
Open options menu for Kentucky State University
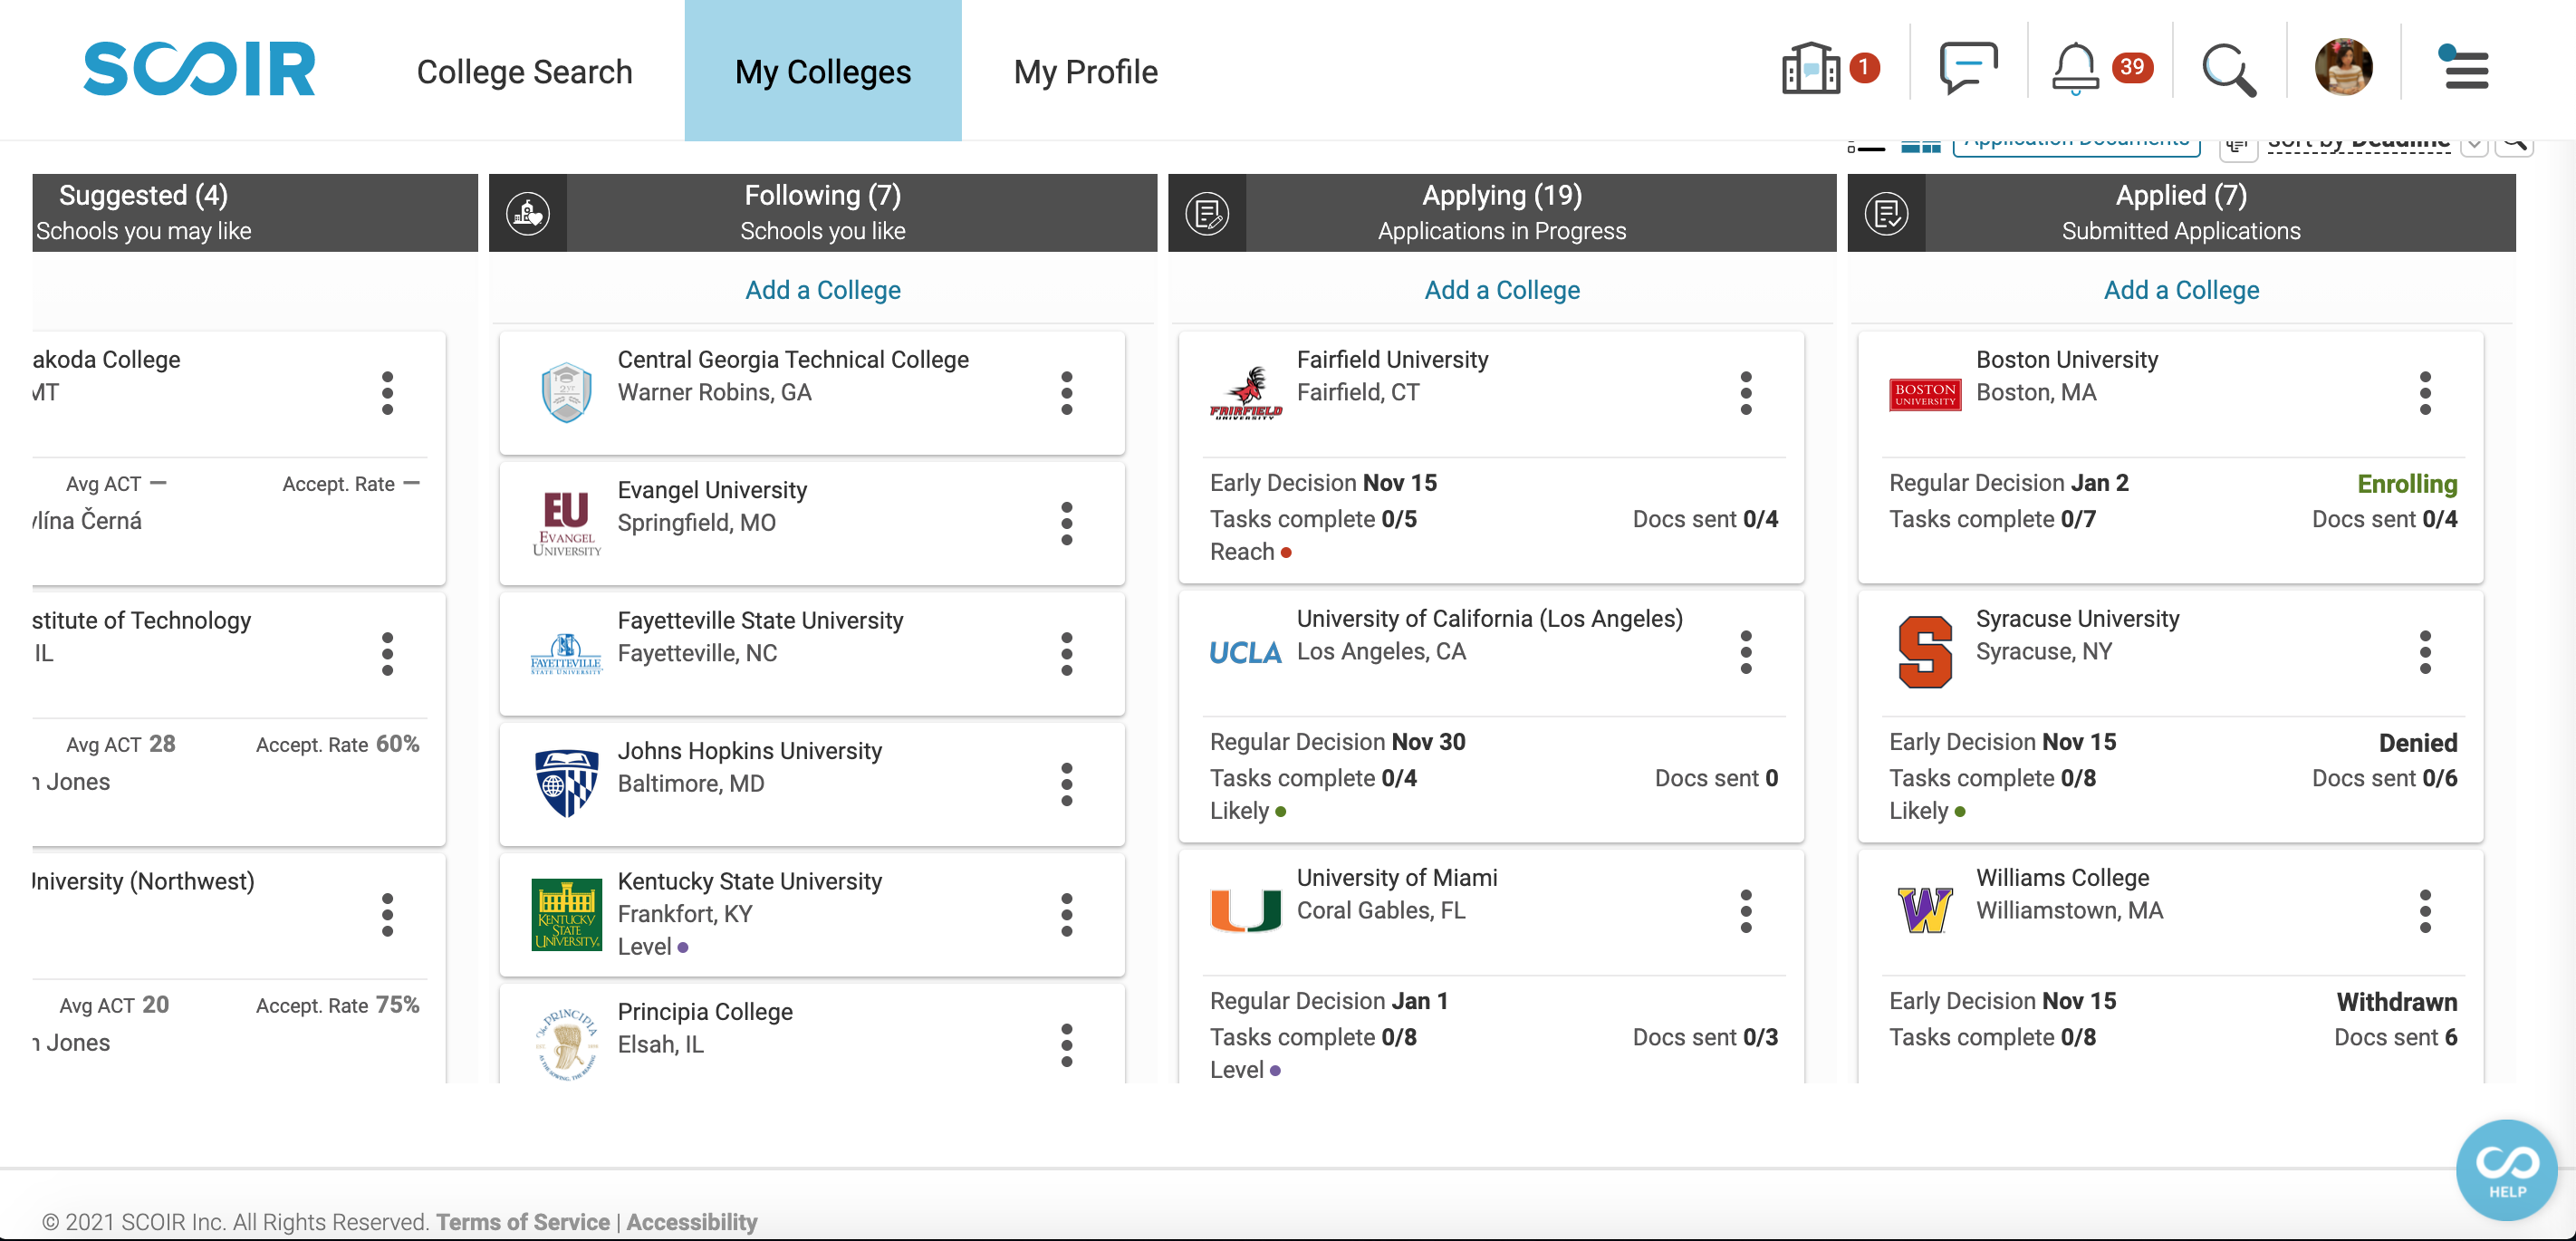coord(1067,915)
